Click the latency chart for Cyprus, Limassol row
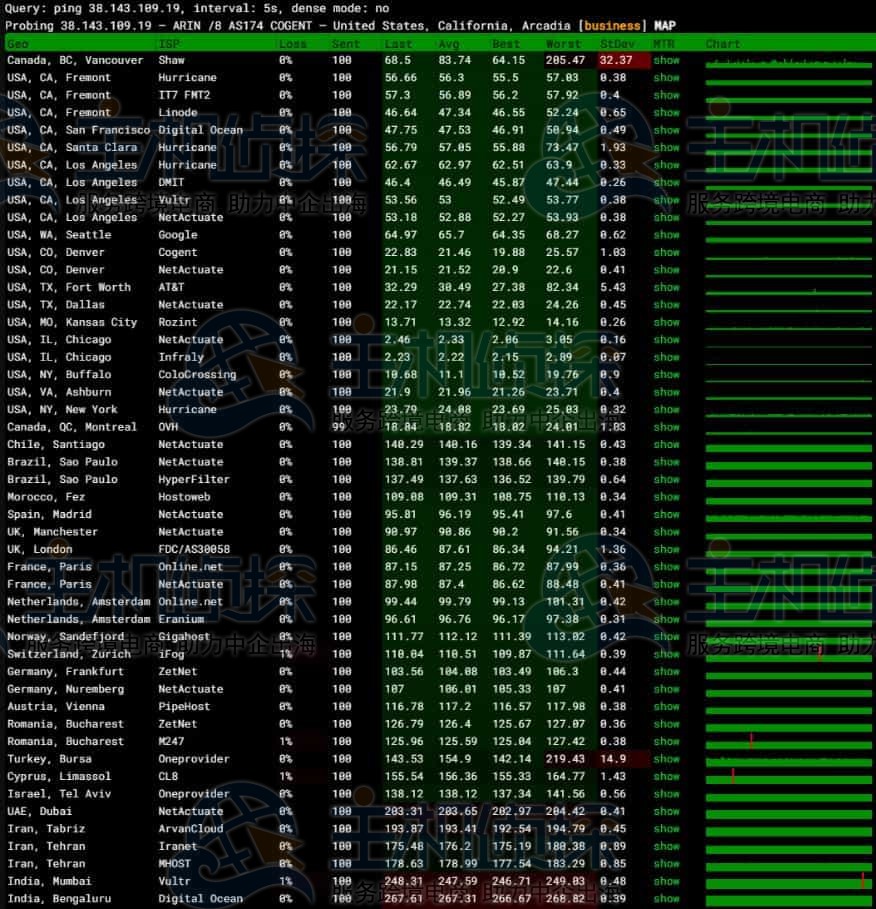The height and width of the screenshot is (909, 876). (788, 777)
